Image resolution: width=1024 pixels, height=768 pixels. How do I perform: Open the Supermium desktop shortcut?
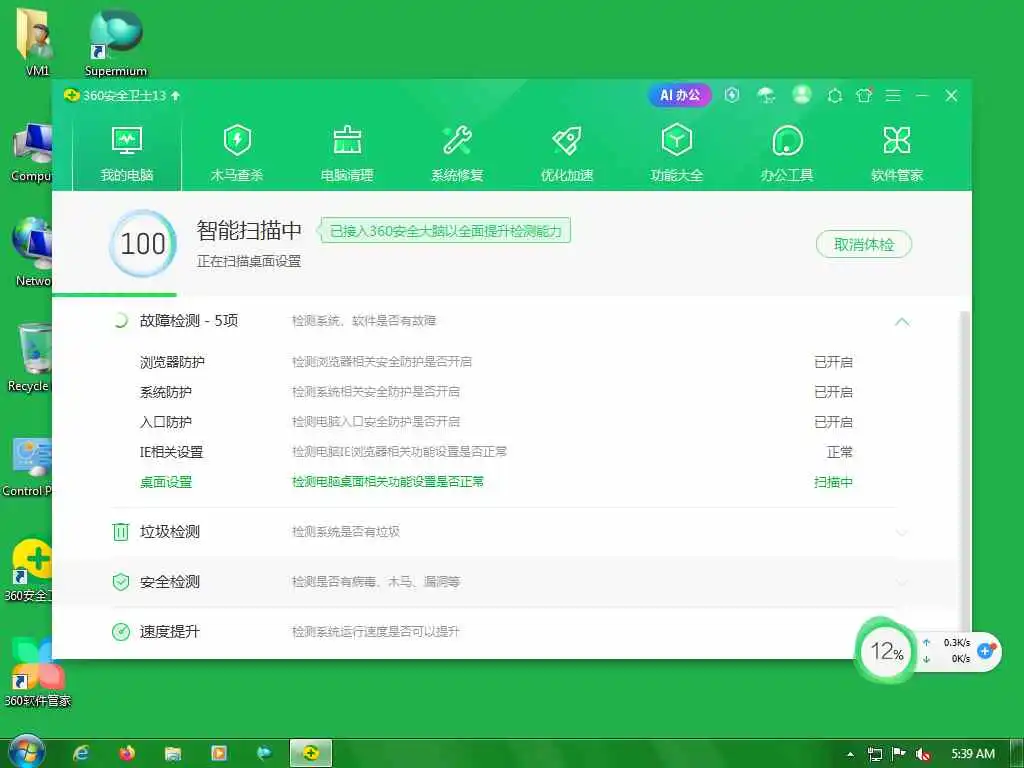(x=116, y=42)
